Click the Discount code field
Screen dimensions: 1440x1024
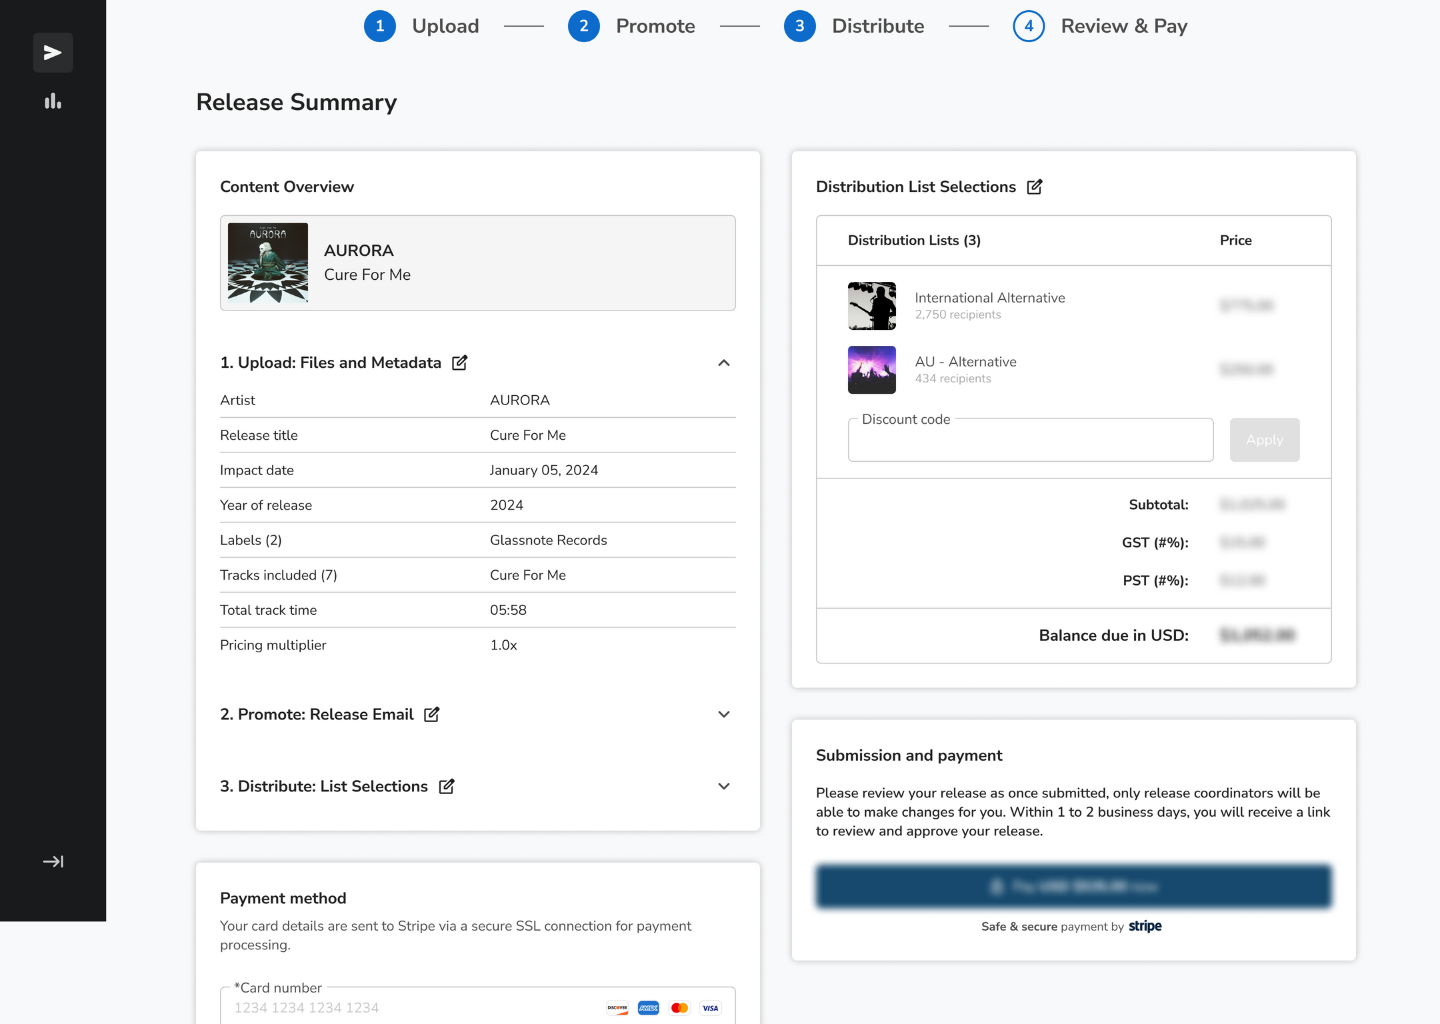click(x=1030, y=441)
